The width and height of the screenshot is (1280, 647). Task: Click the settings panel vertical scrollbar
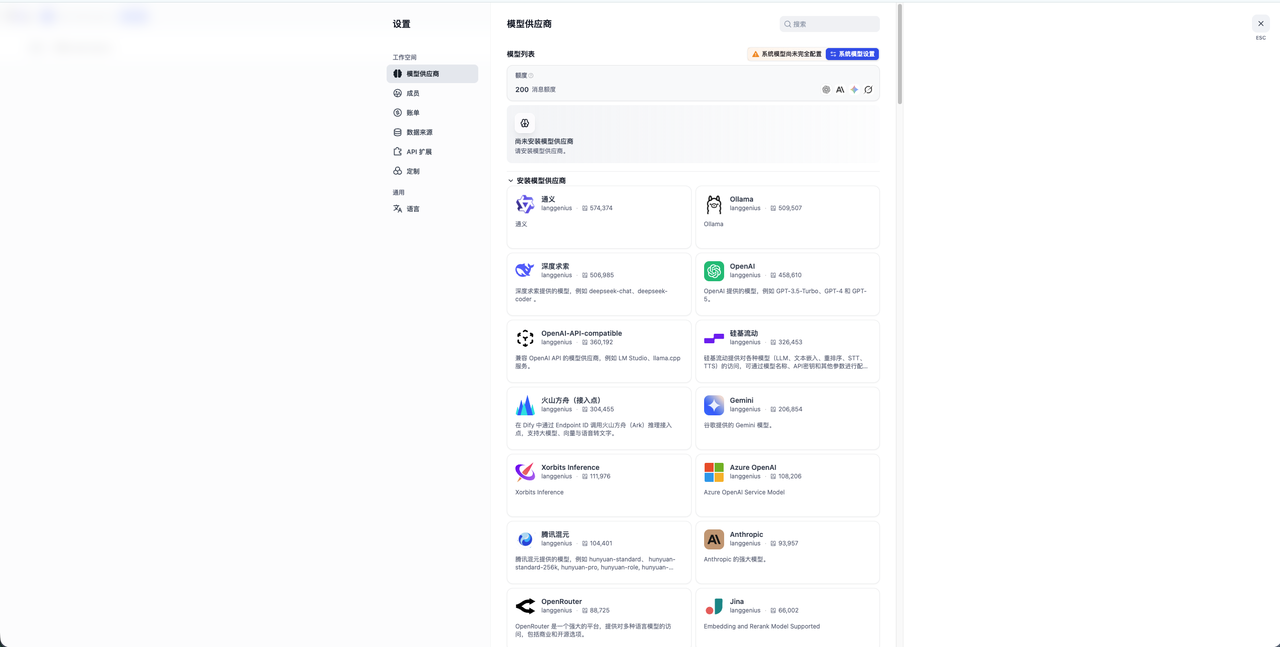900,55
